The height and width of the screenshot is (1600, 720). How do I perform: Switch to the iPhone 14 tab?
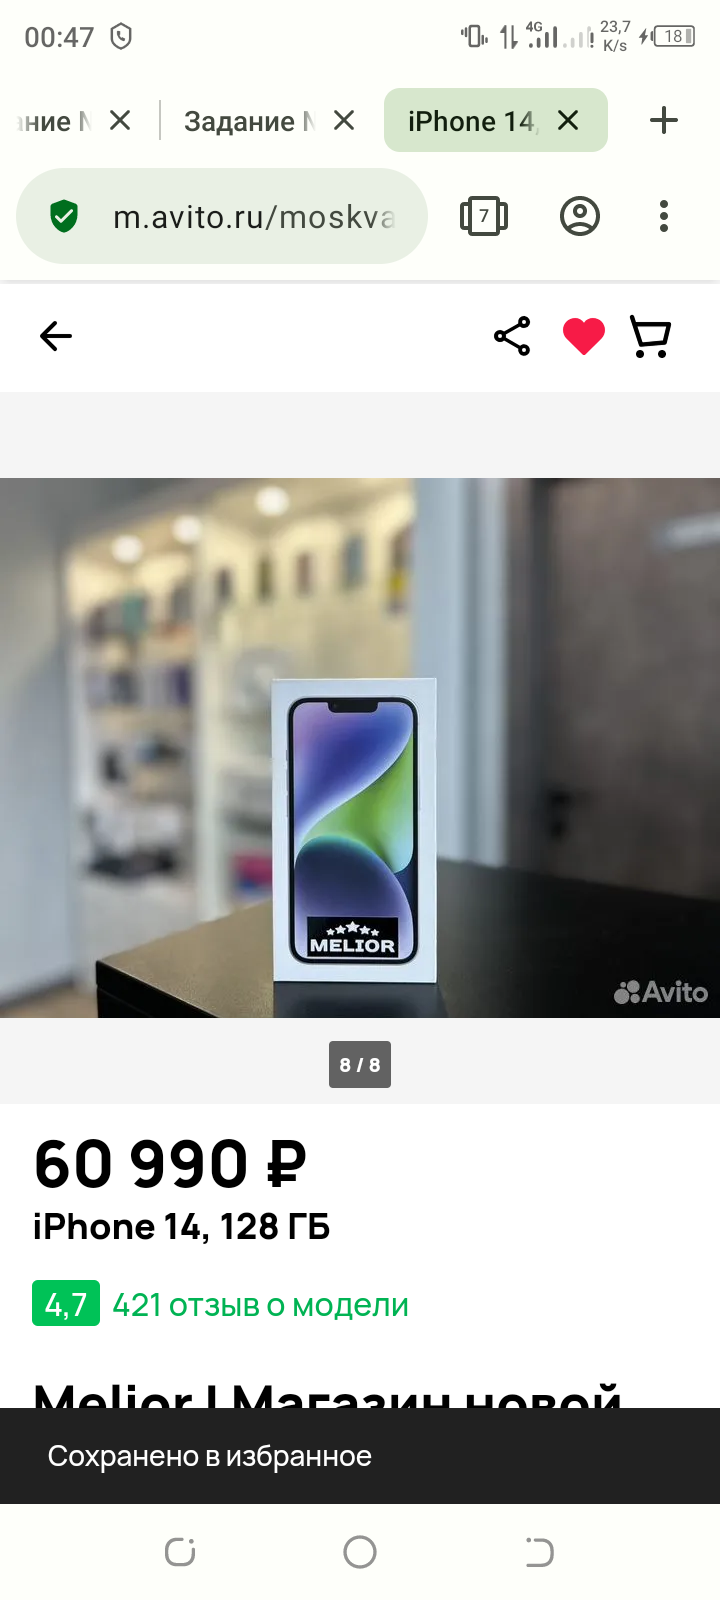[x=471, y=121]
